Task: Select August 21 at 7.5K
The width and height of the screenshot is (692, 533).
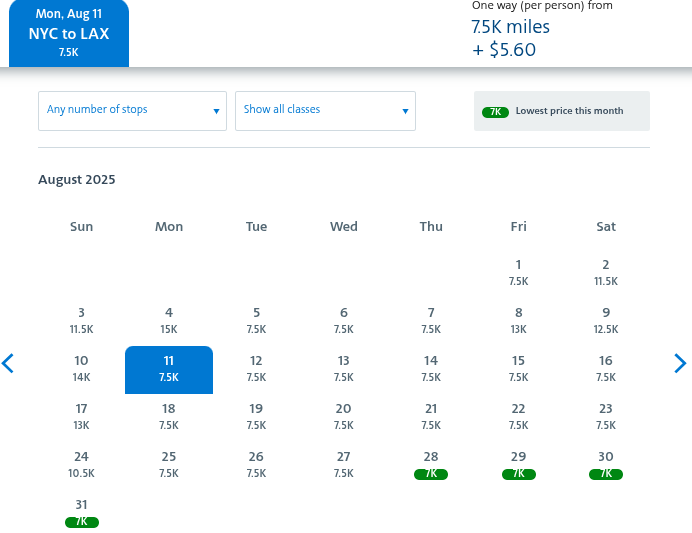Action: point(431,418)
